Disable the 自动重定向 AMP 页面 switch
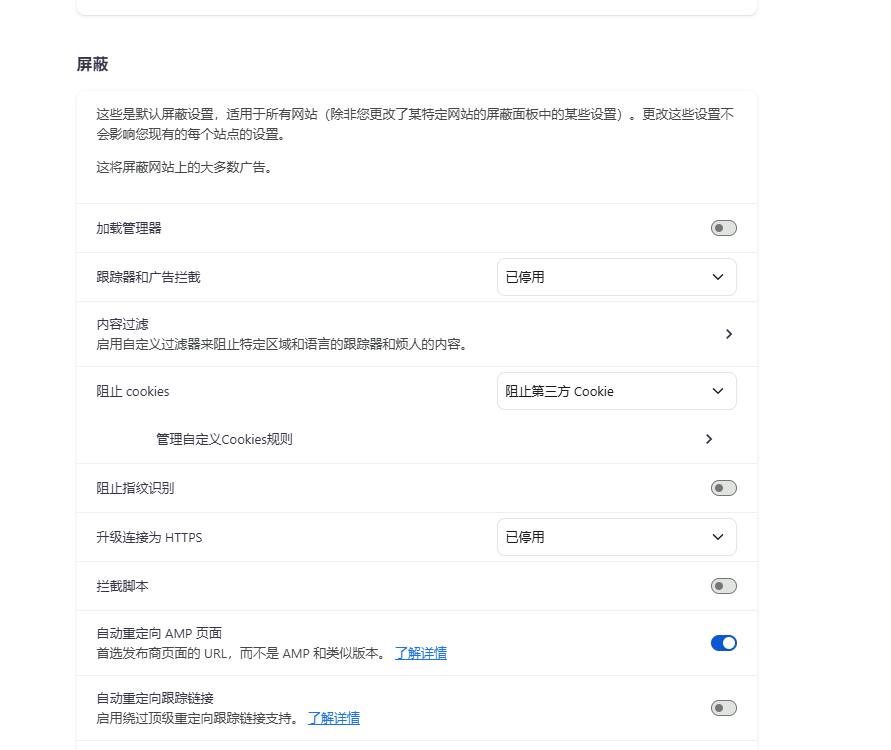Image resolution: width=891 pixels, height=750 pixels. tap(723, 643)
